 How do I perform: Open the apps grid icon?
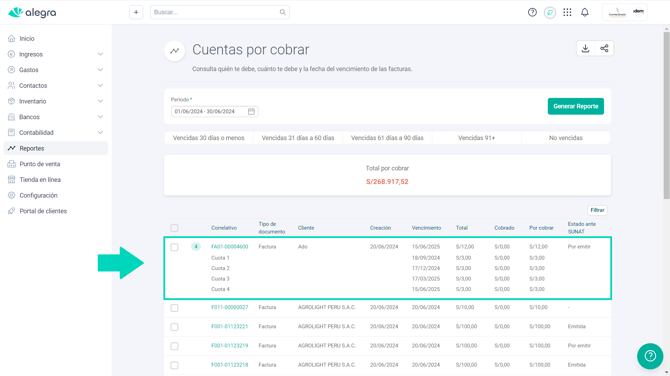pos(567,12)
